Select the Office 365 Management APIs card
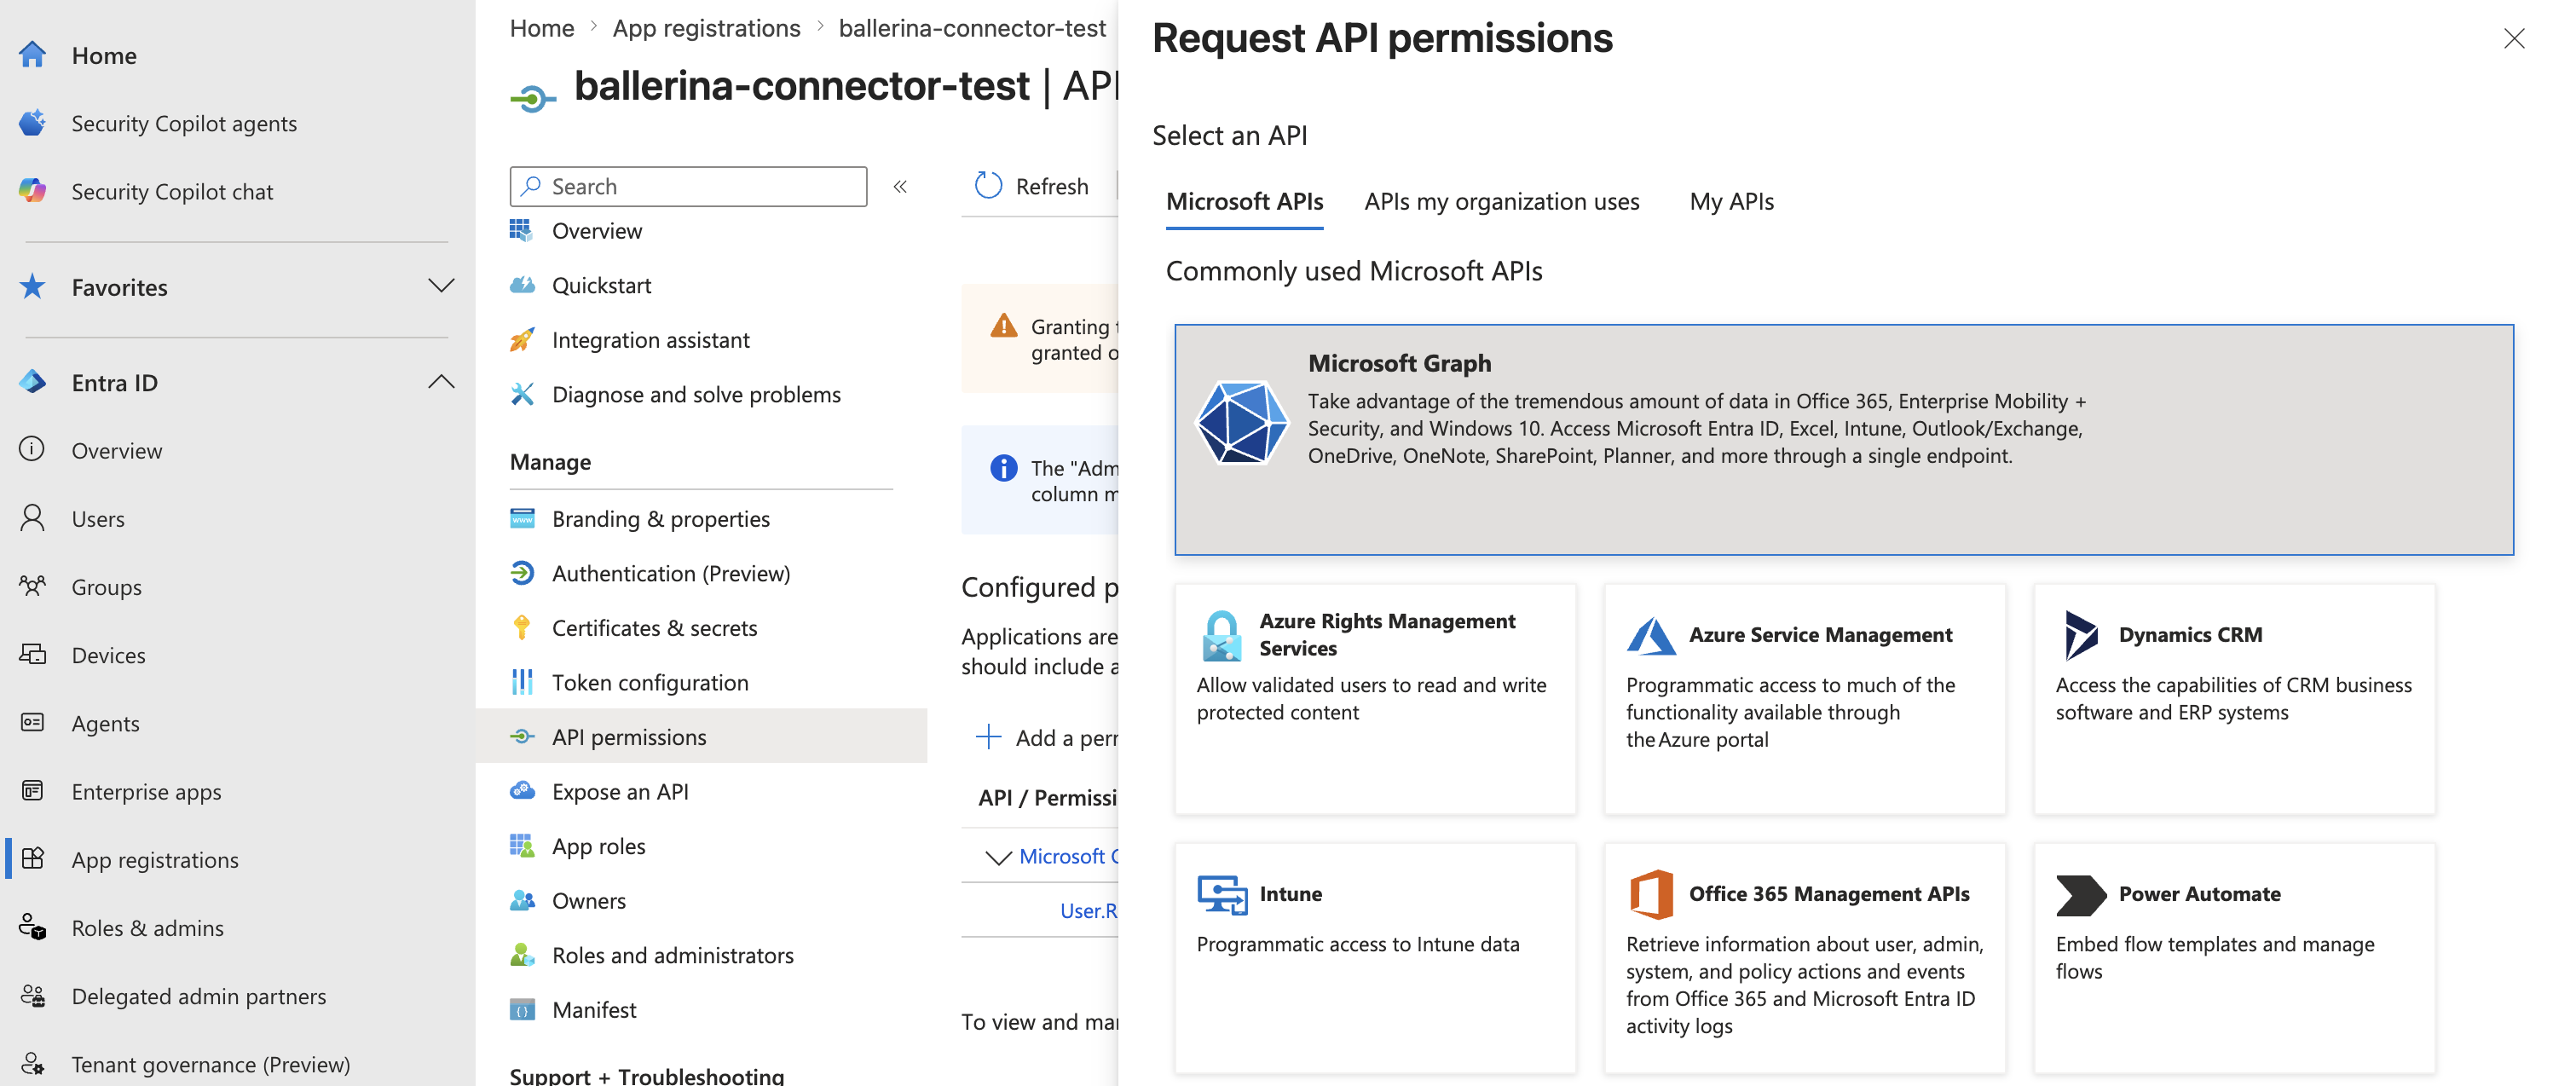 tap(1804, 957)
